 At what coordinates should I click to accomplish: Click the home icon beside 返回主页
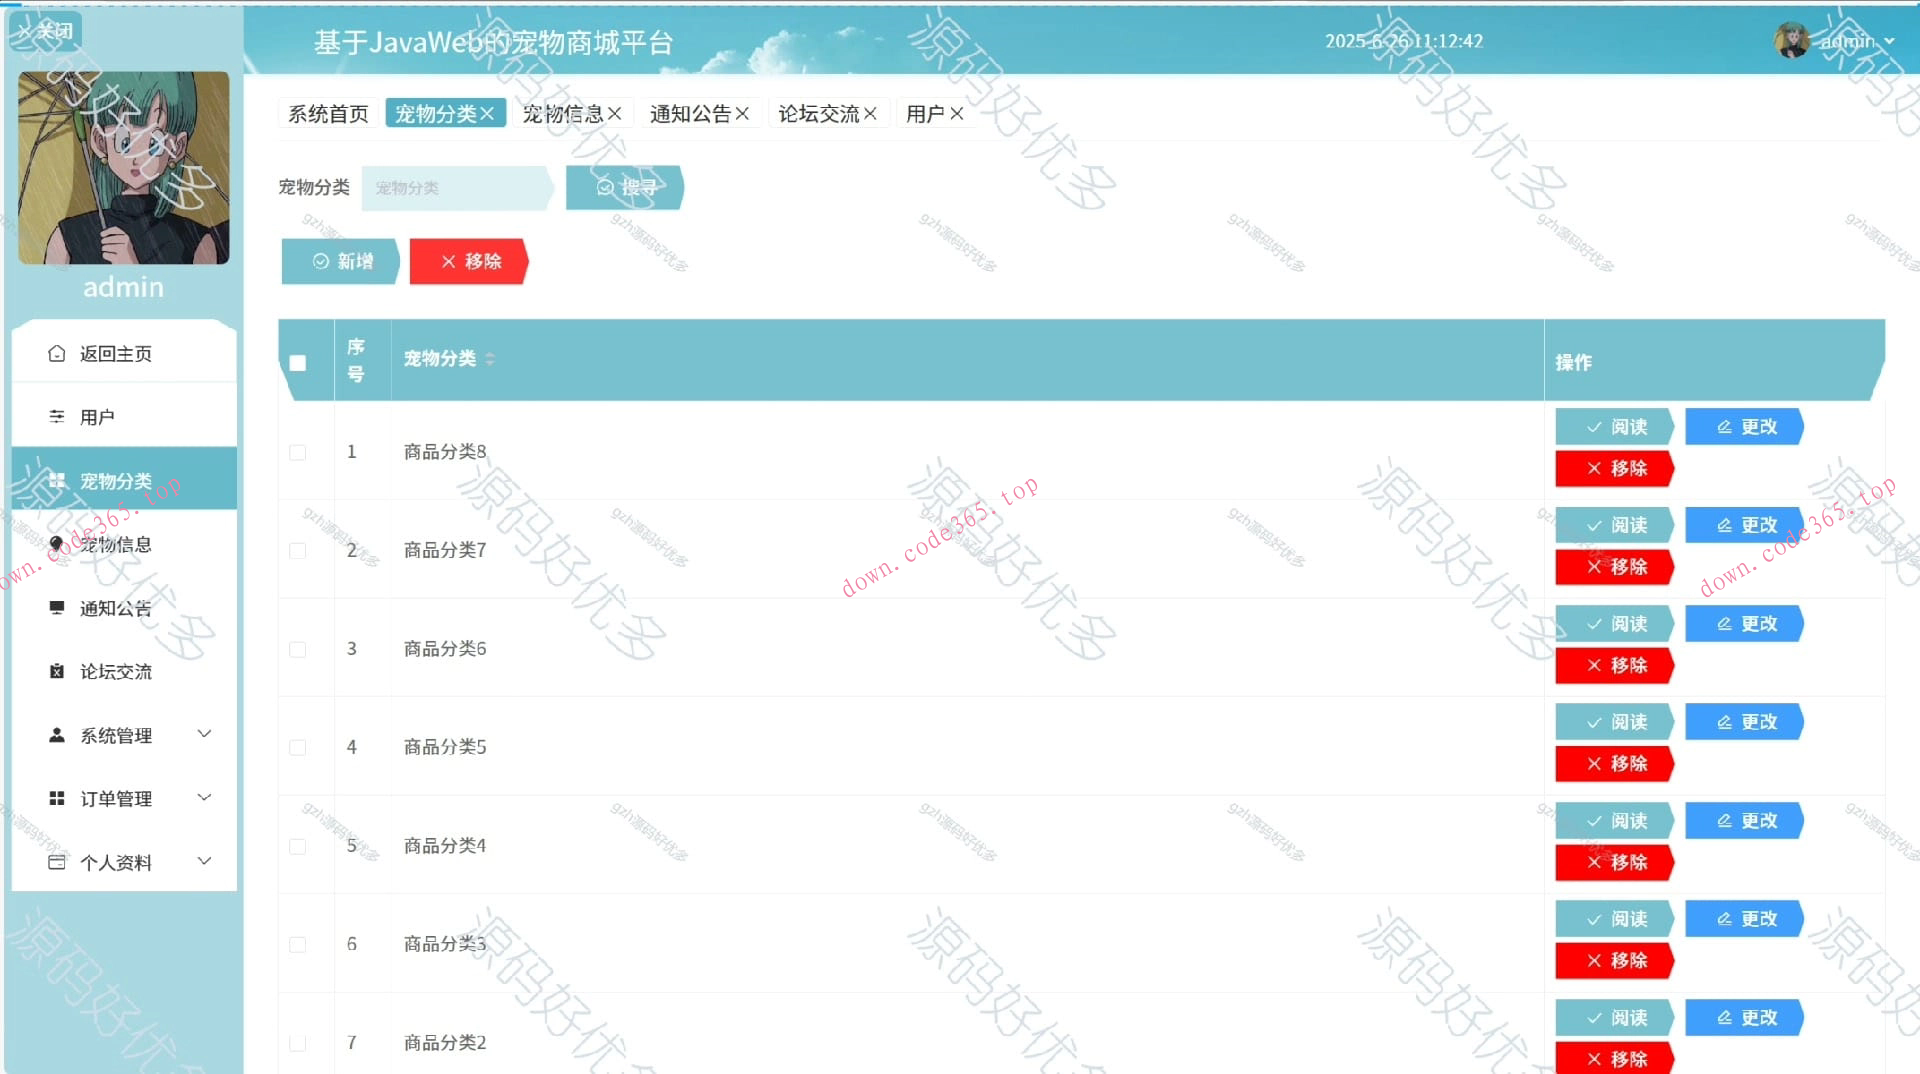point(57,352)
